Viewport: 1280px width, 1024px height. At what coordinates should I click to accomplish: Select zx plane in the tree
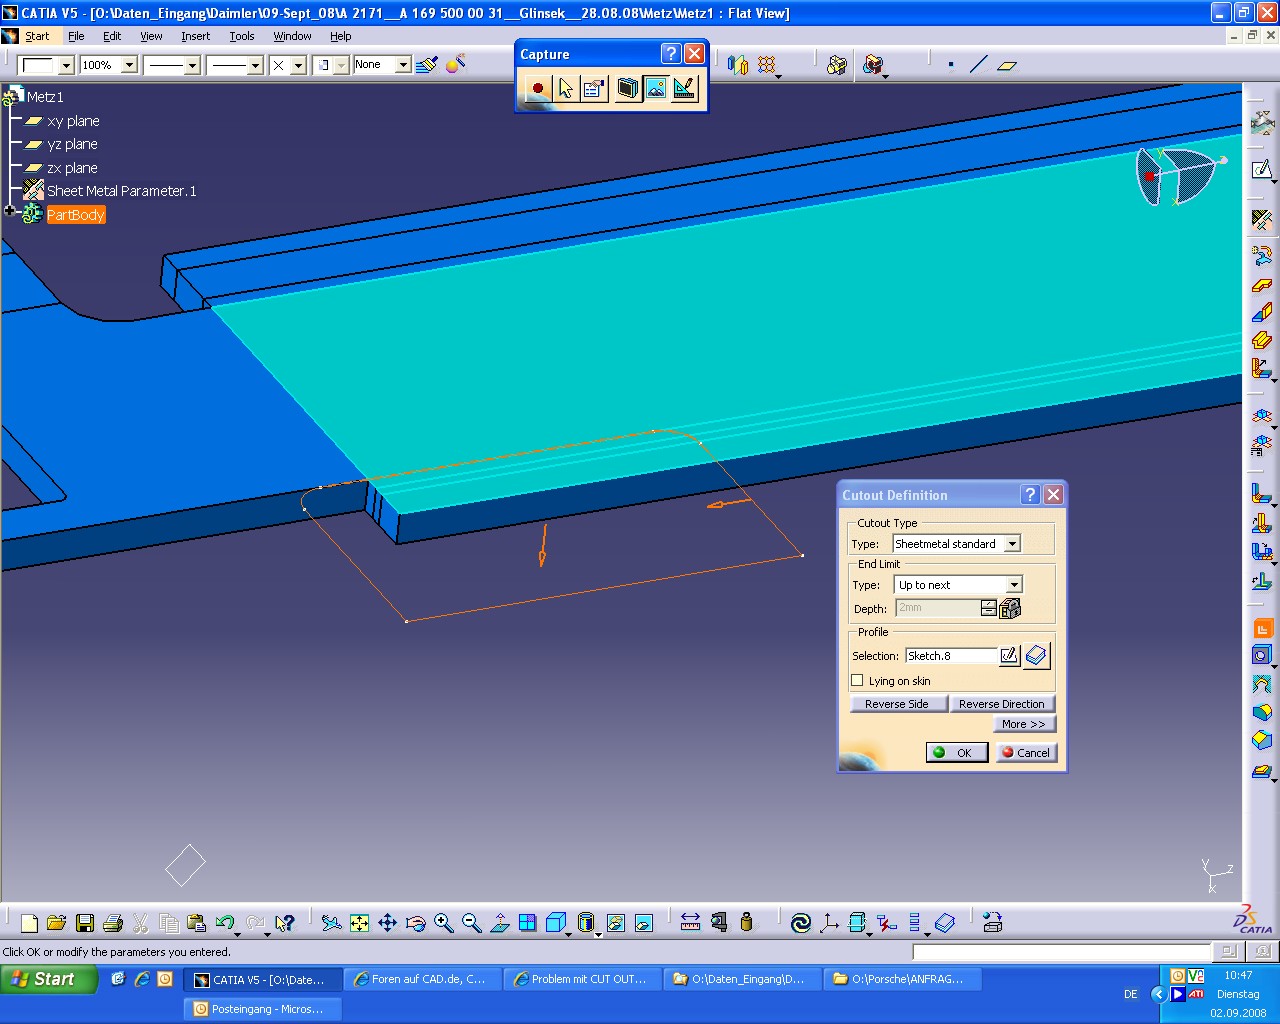(72, 168)
